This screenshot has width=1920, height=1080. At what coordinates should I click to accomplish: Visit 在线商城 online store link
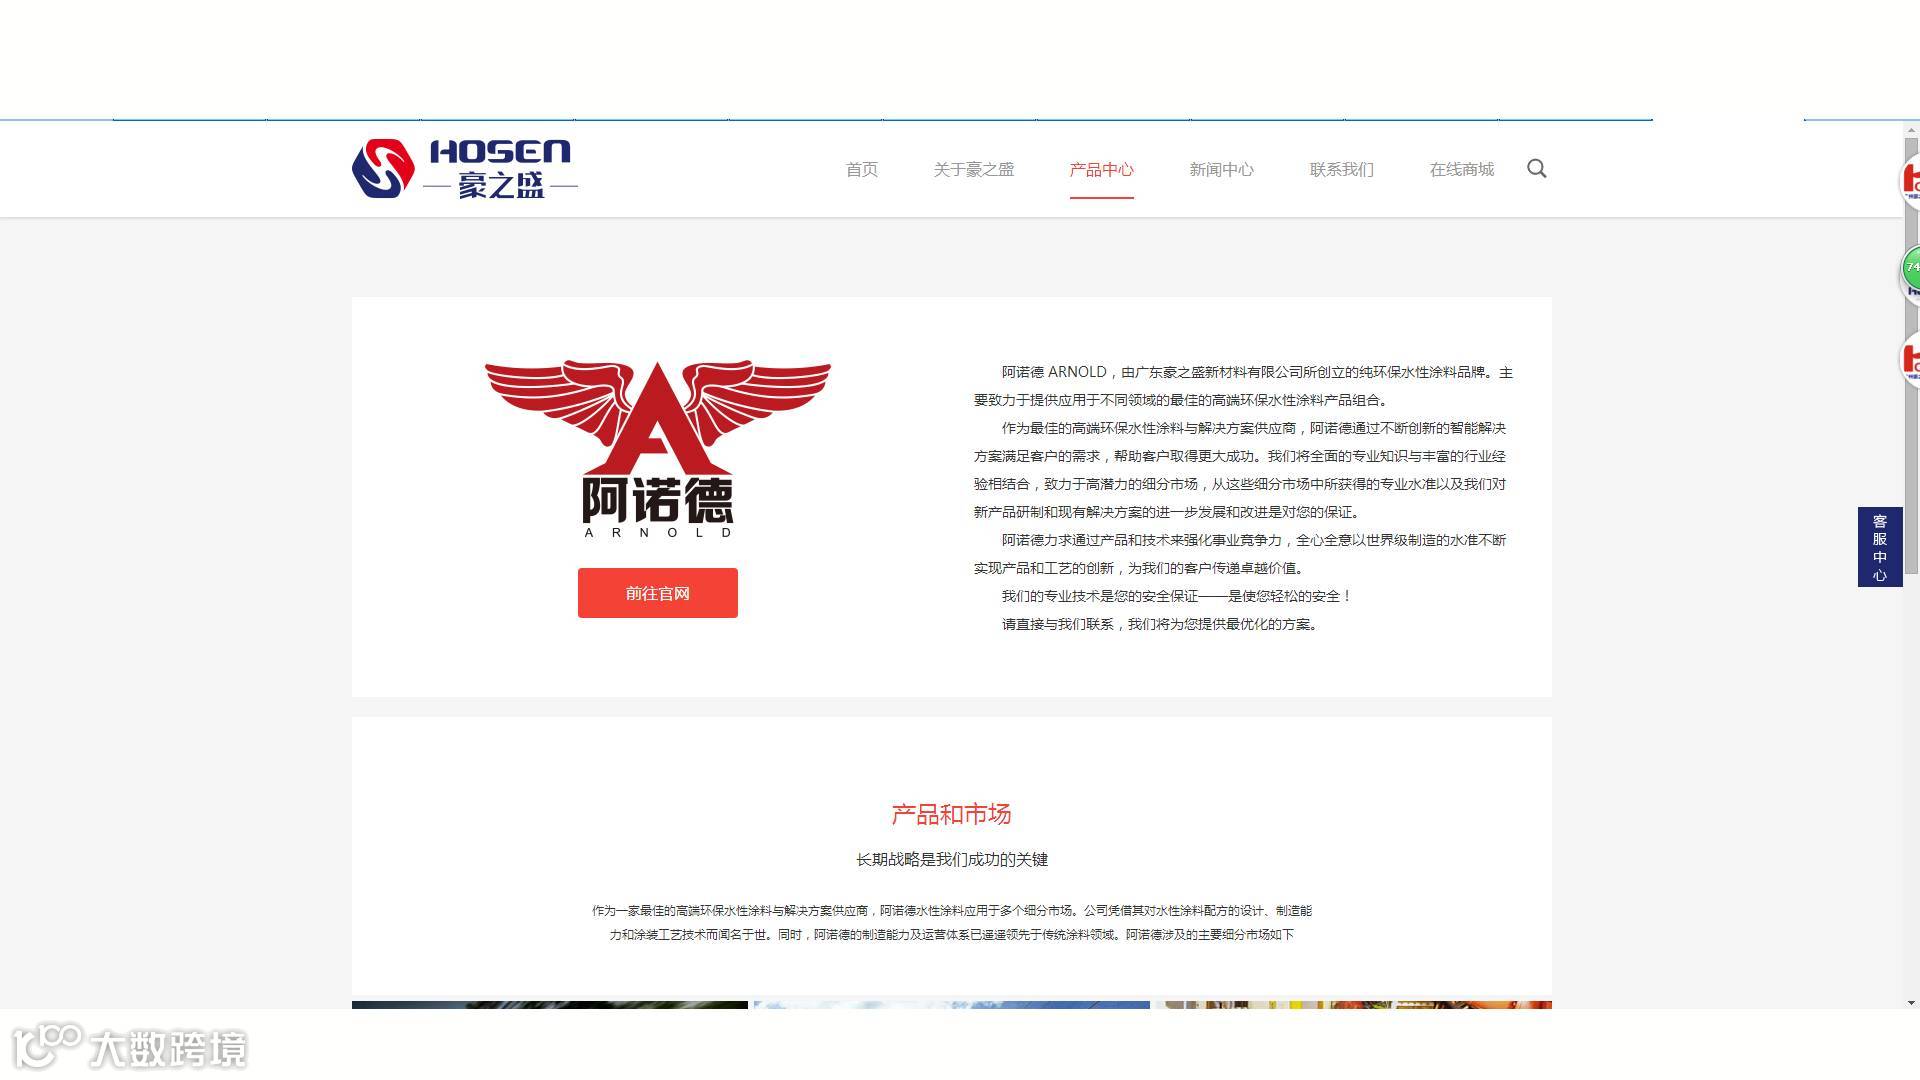coord(1461,170)
